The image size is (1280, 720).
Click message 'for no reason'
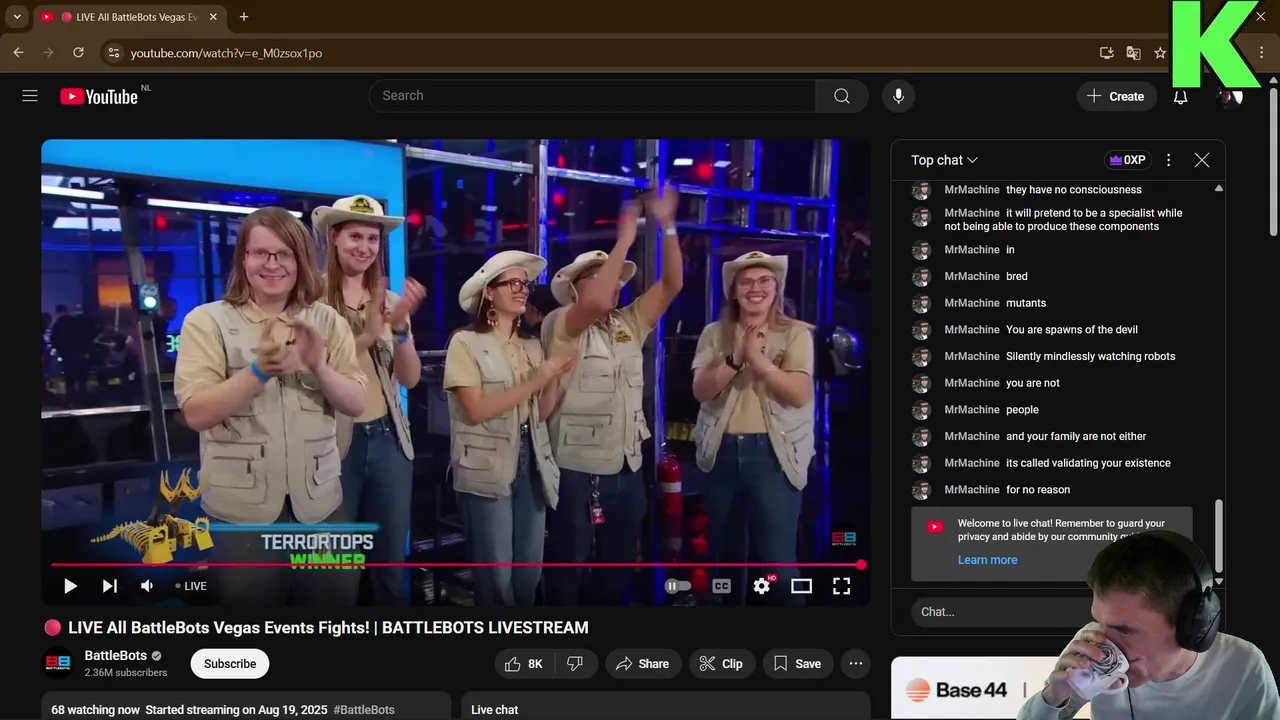point(1038,490)
